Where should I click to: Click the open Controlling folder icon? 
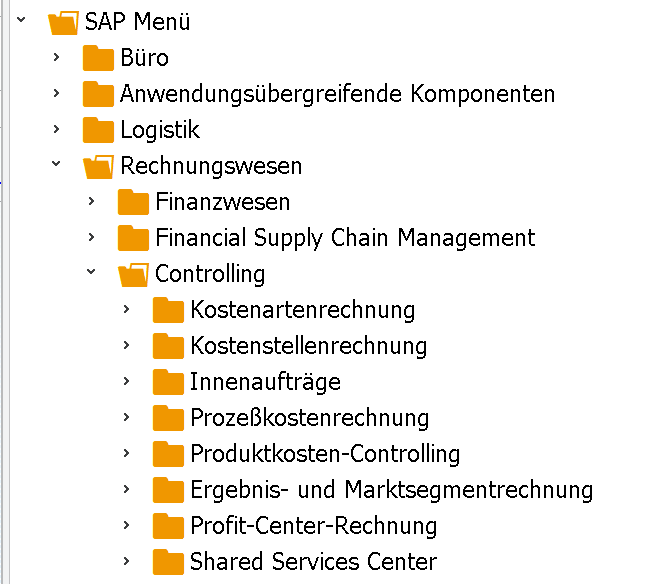point(133,275)
